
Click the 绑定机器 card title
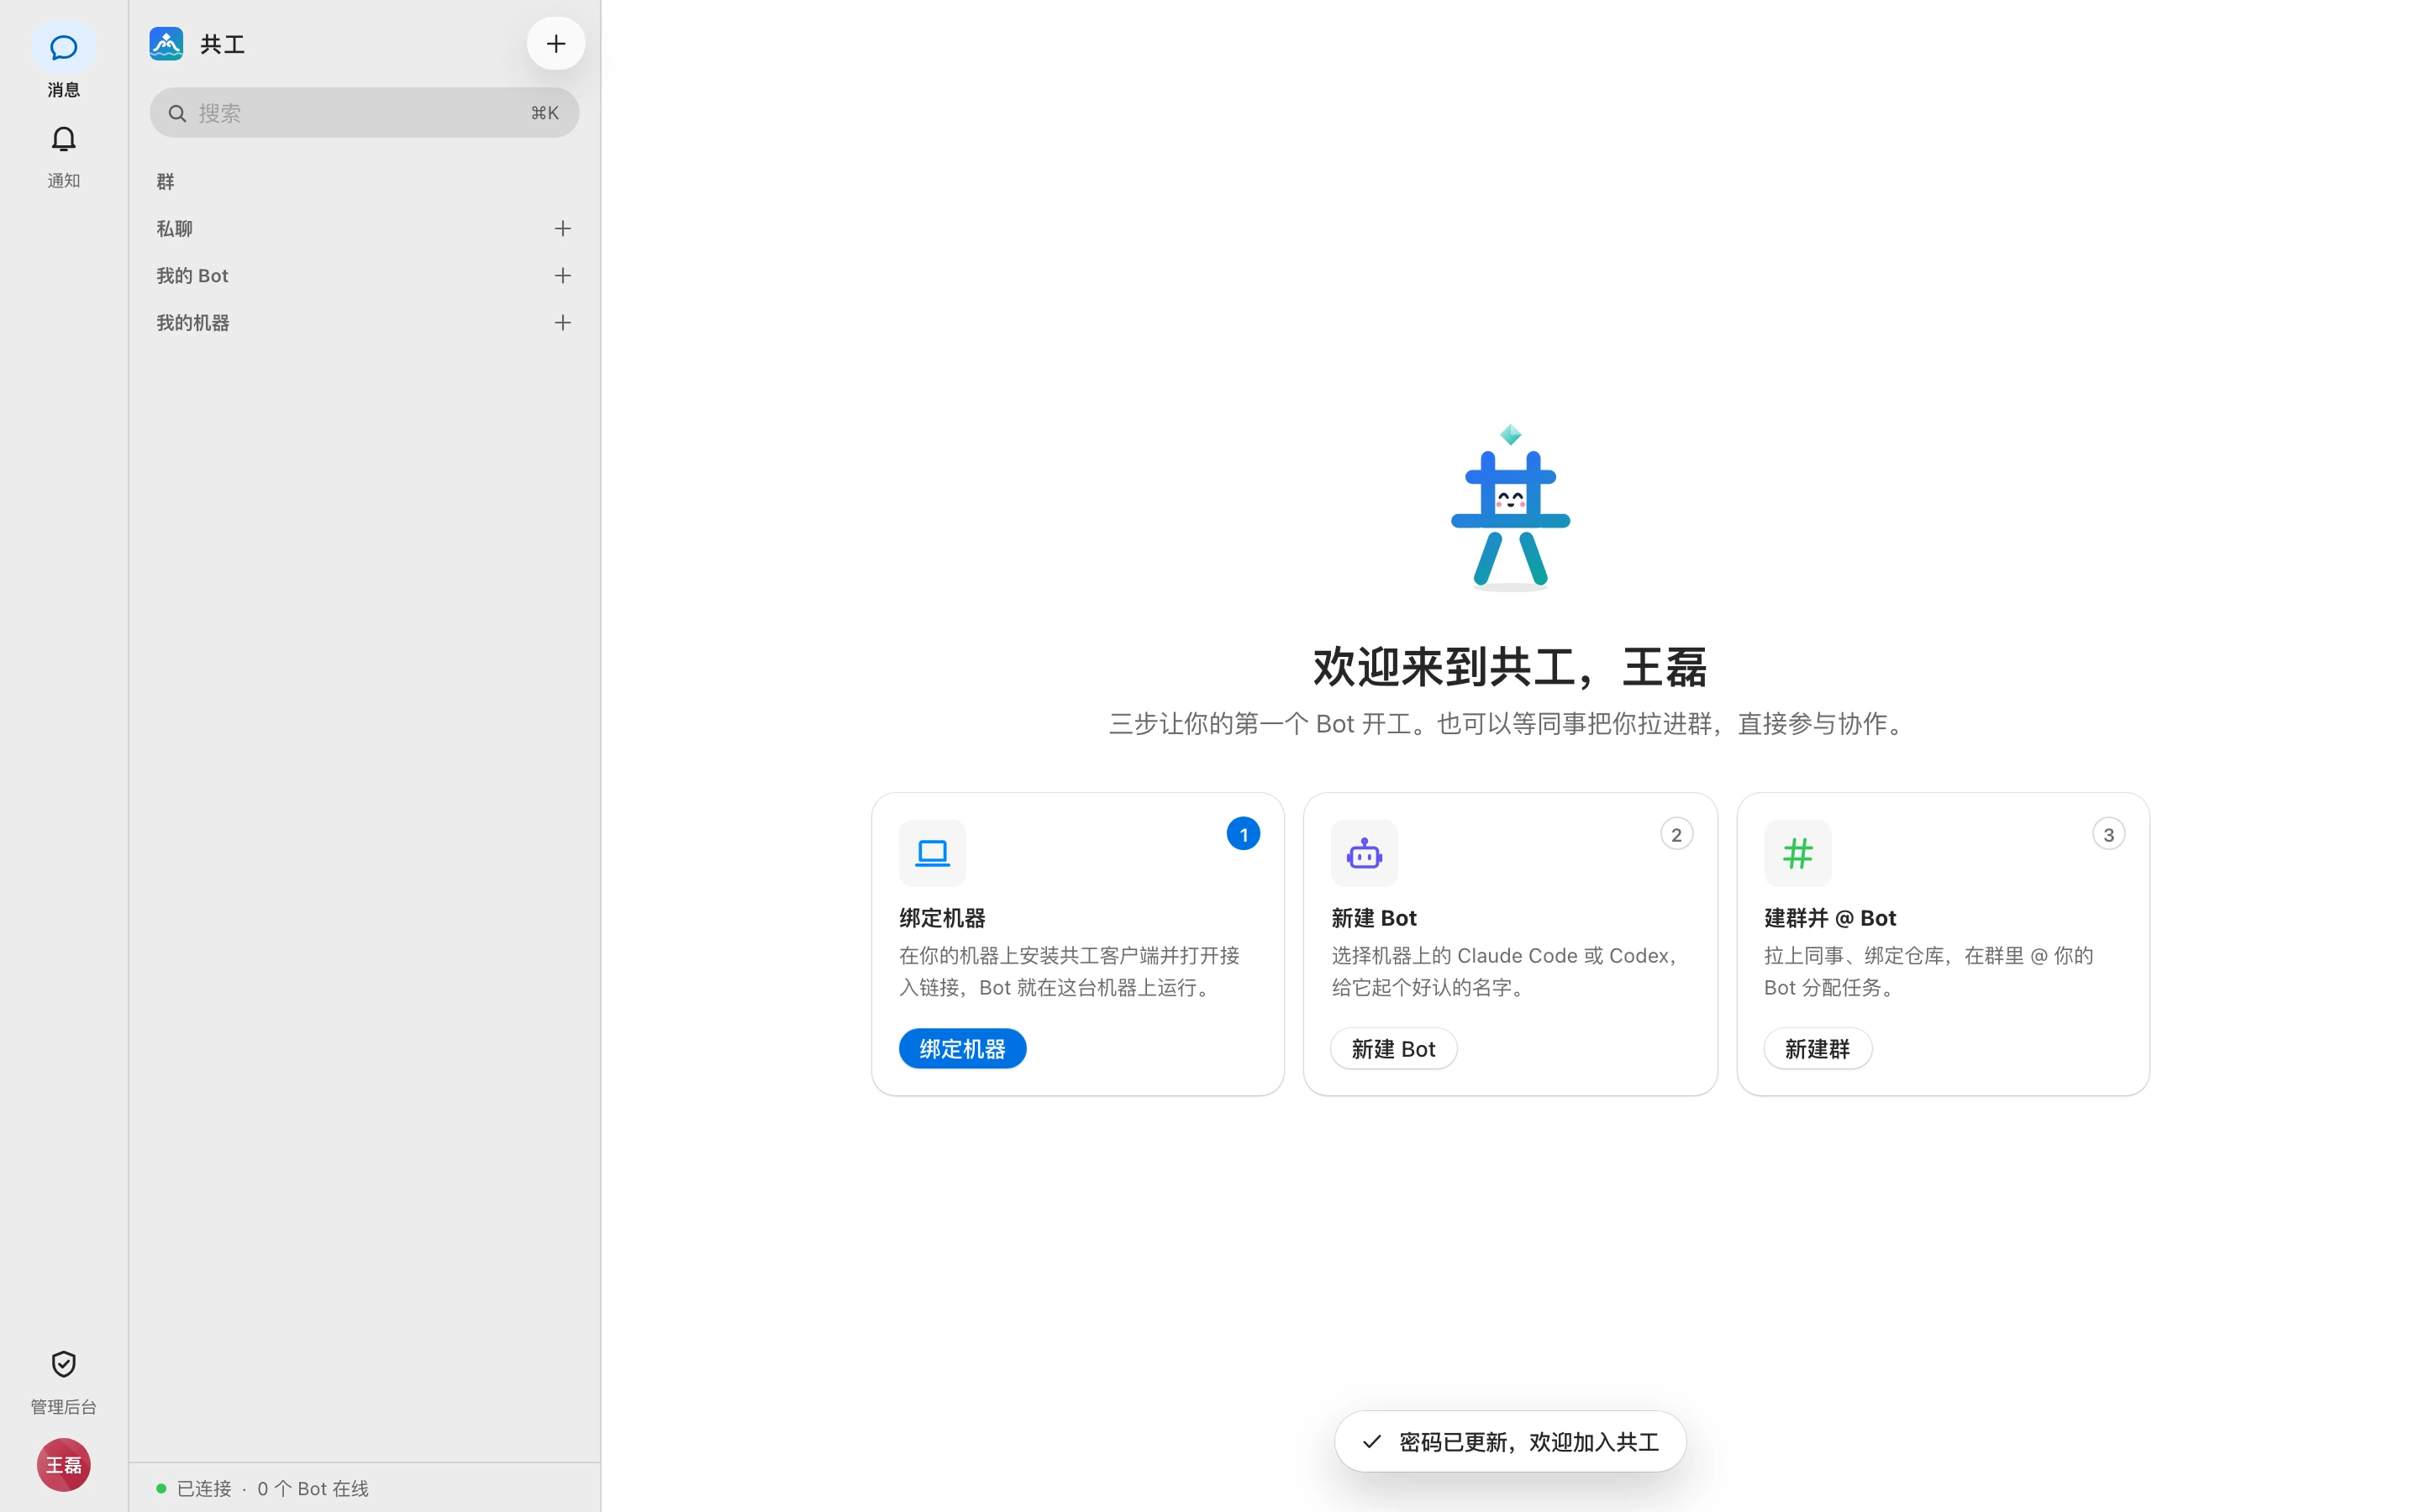click(942, 918)
